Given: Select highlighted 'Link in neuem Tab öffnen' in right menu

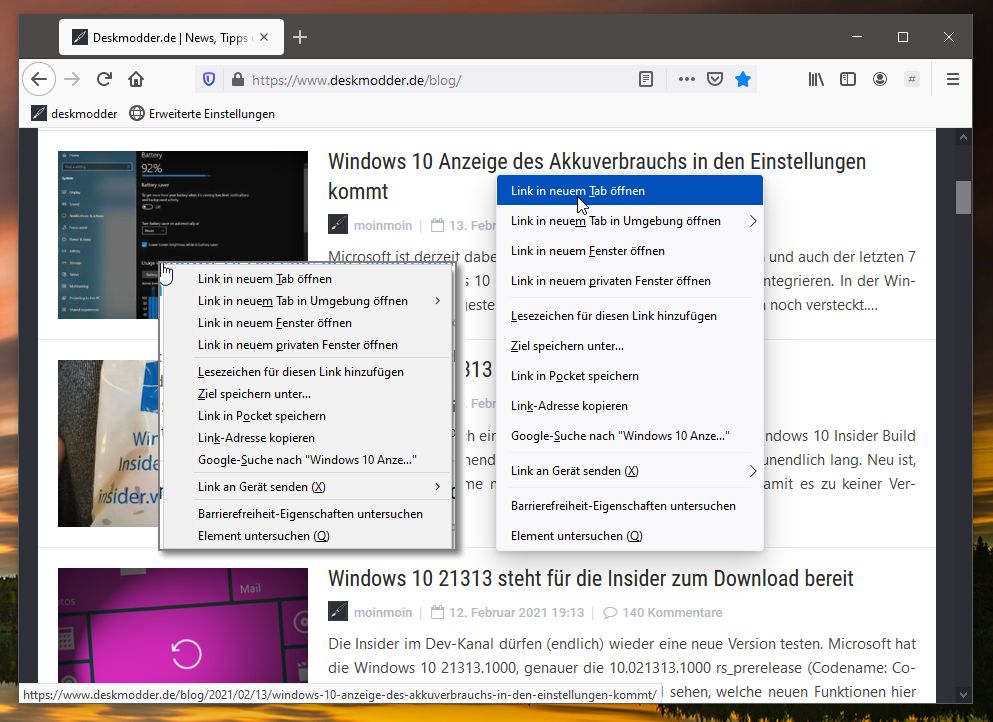Looking at the screenshot, I should 630,191.
